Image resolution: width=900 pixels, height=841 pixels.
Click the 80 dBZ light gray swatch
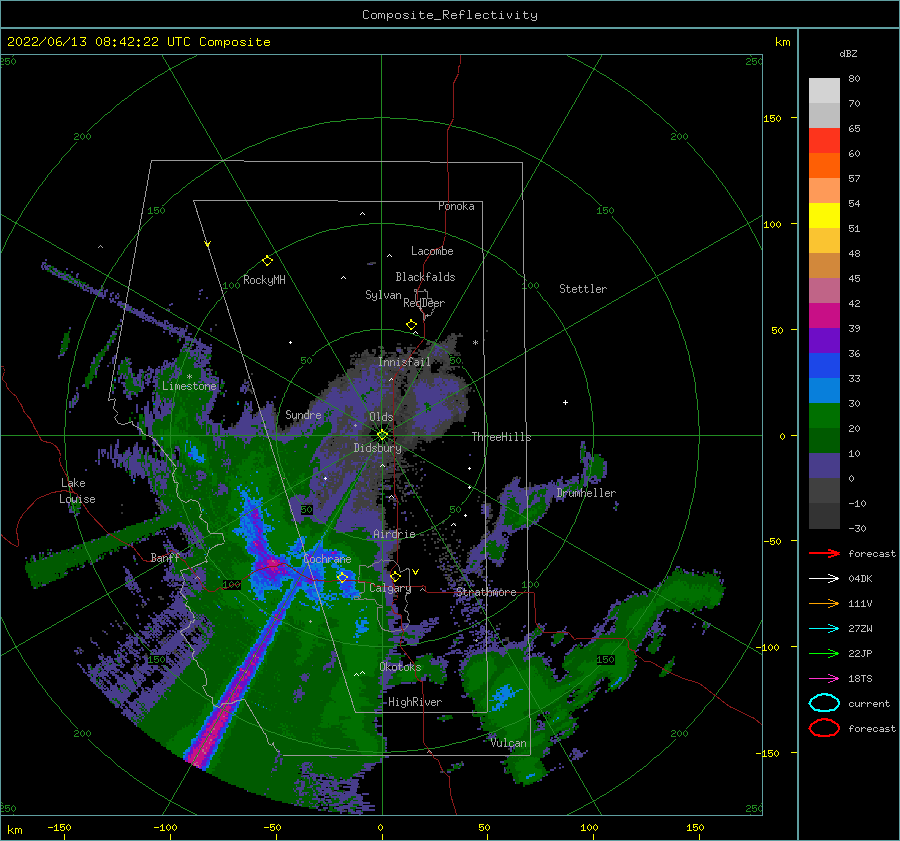coord(824,90)
